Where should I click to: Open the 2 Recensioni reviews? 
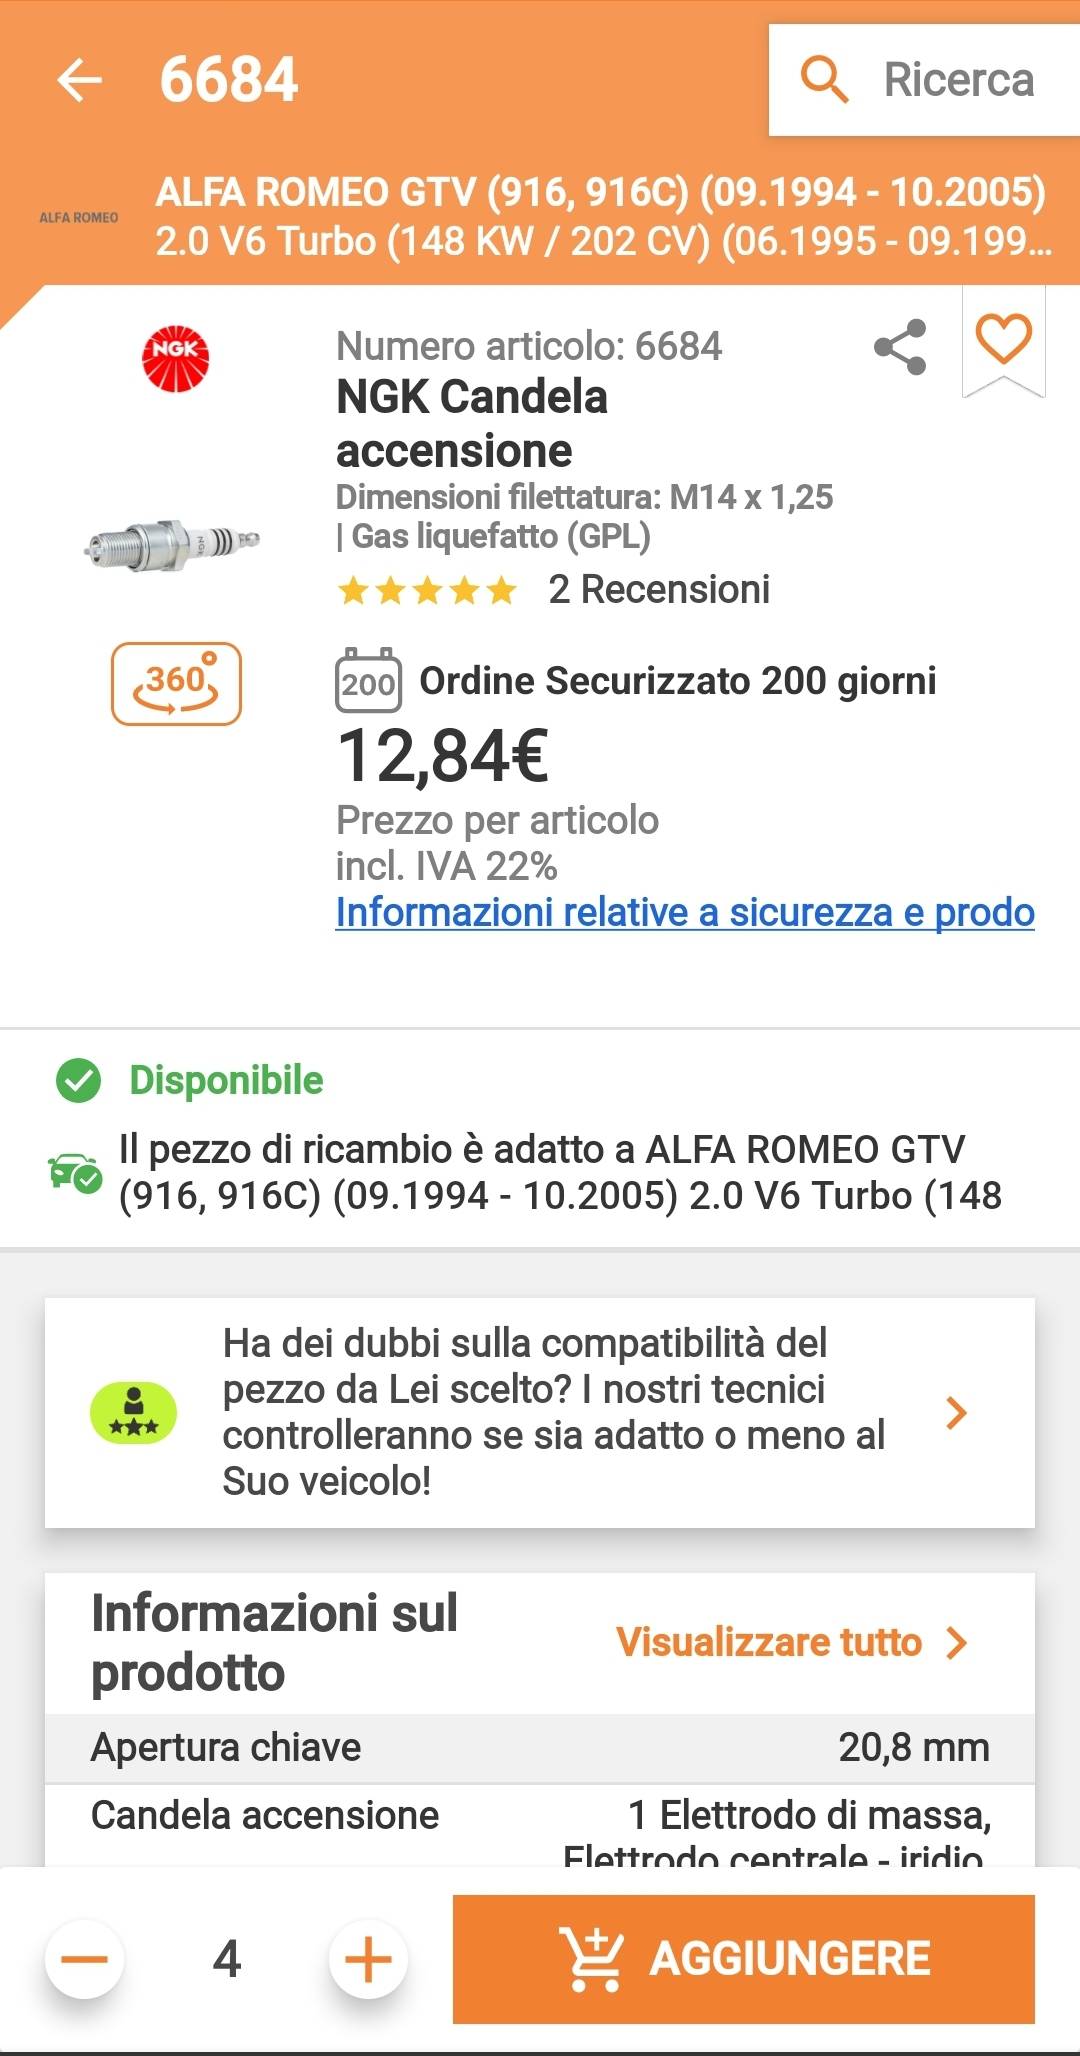pos(659,590)
